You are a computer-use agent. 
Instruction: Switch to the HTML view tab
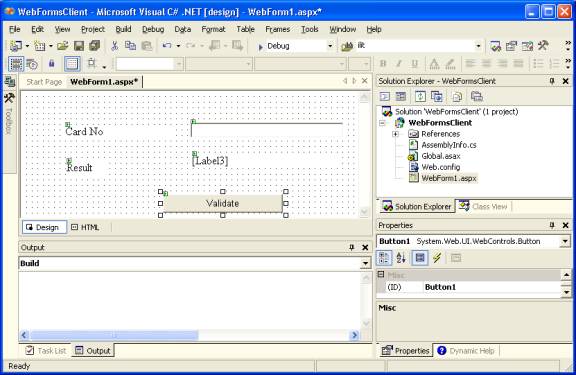coord(85,227)
